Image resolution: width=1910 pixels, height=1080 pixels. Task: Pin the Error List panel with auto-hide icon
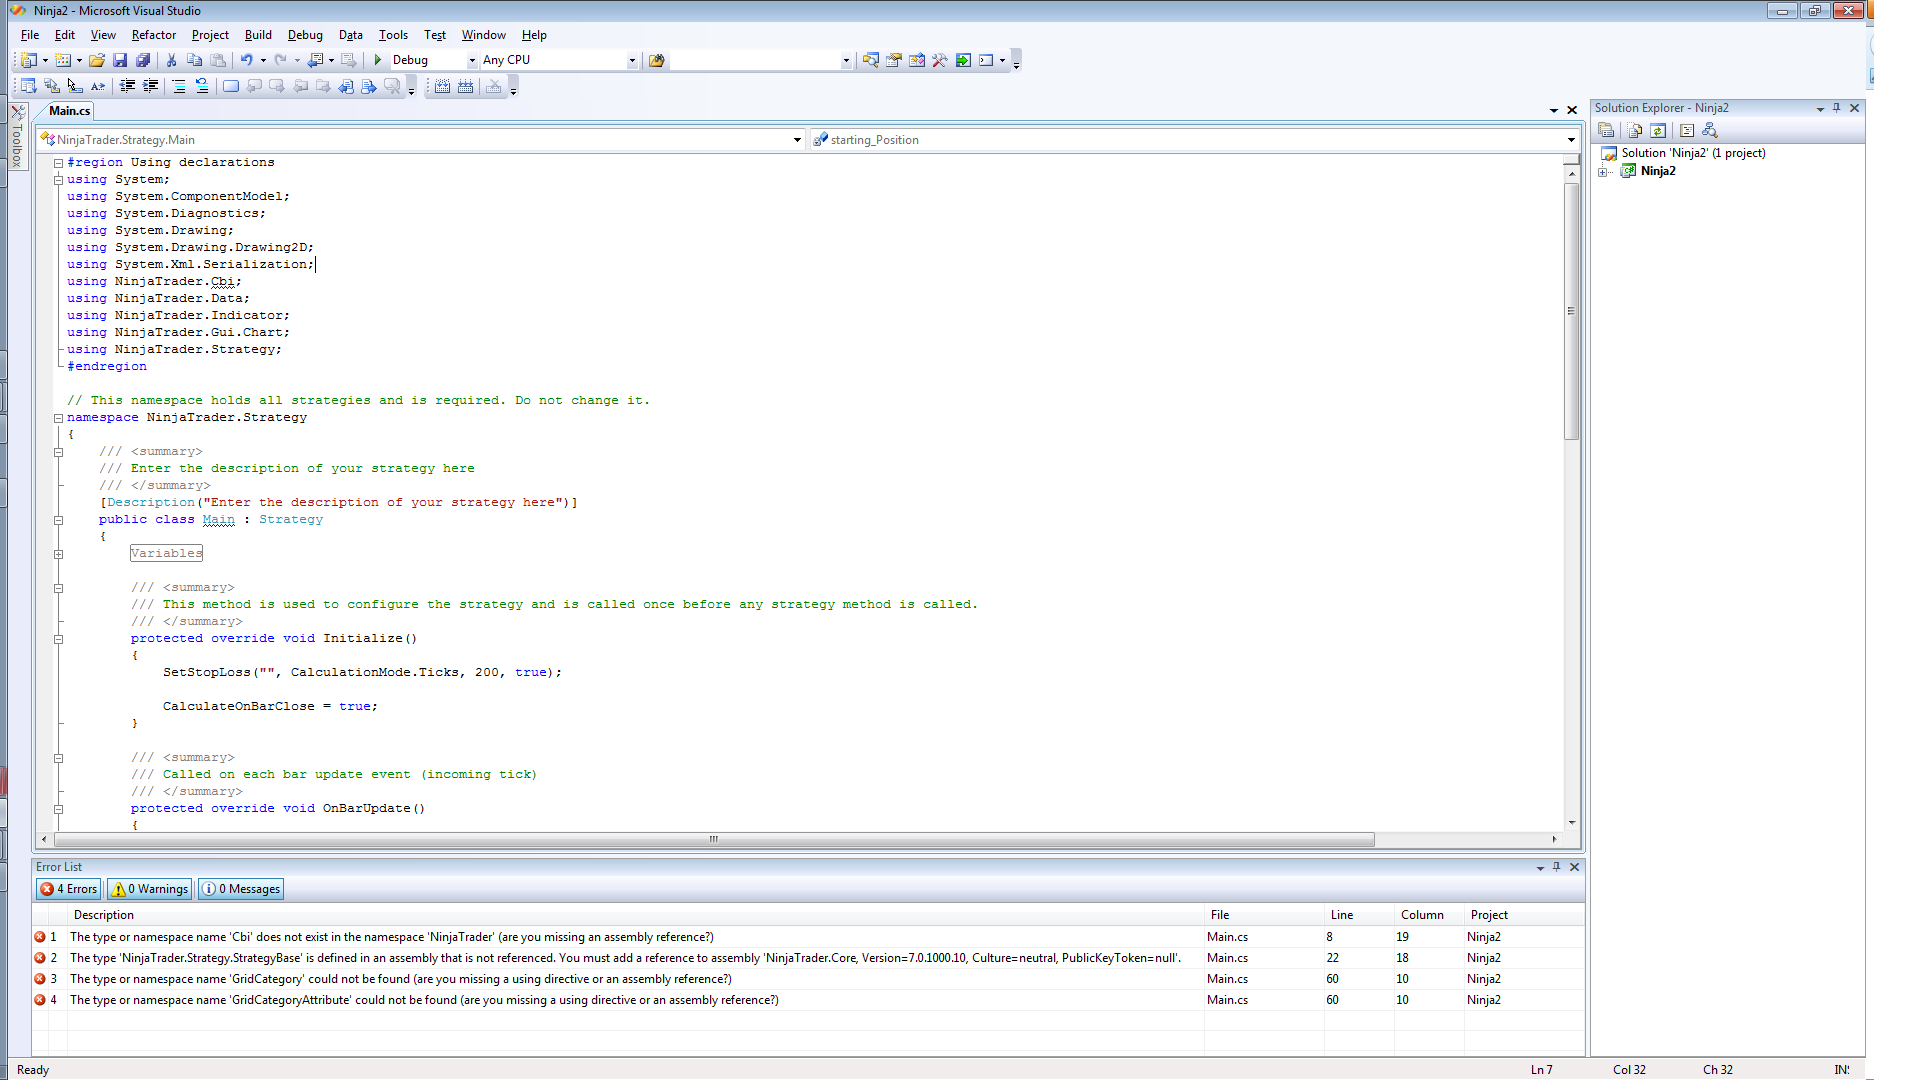[1557, 867]
